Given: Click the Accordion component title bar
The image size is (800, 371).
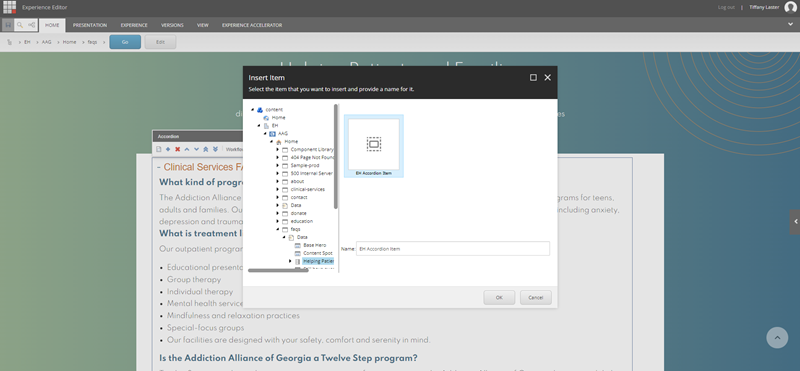Looking at the screenshot, I should click(197, 136).
